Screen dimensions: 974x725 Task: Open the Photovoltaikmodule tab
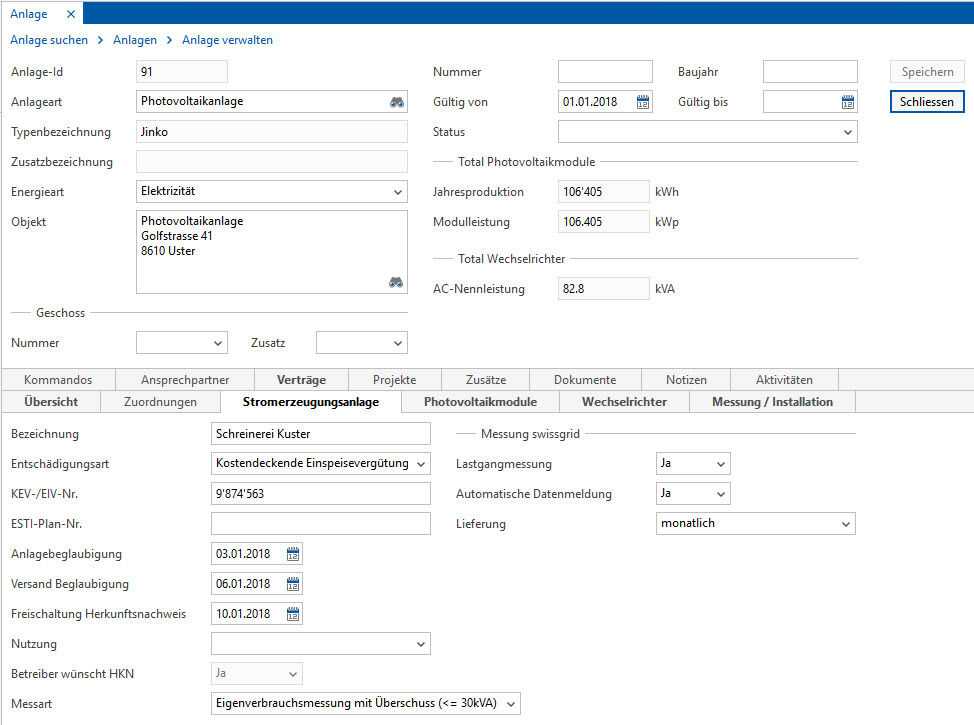(481, 402)
